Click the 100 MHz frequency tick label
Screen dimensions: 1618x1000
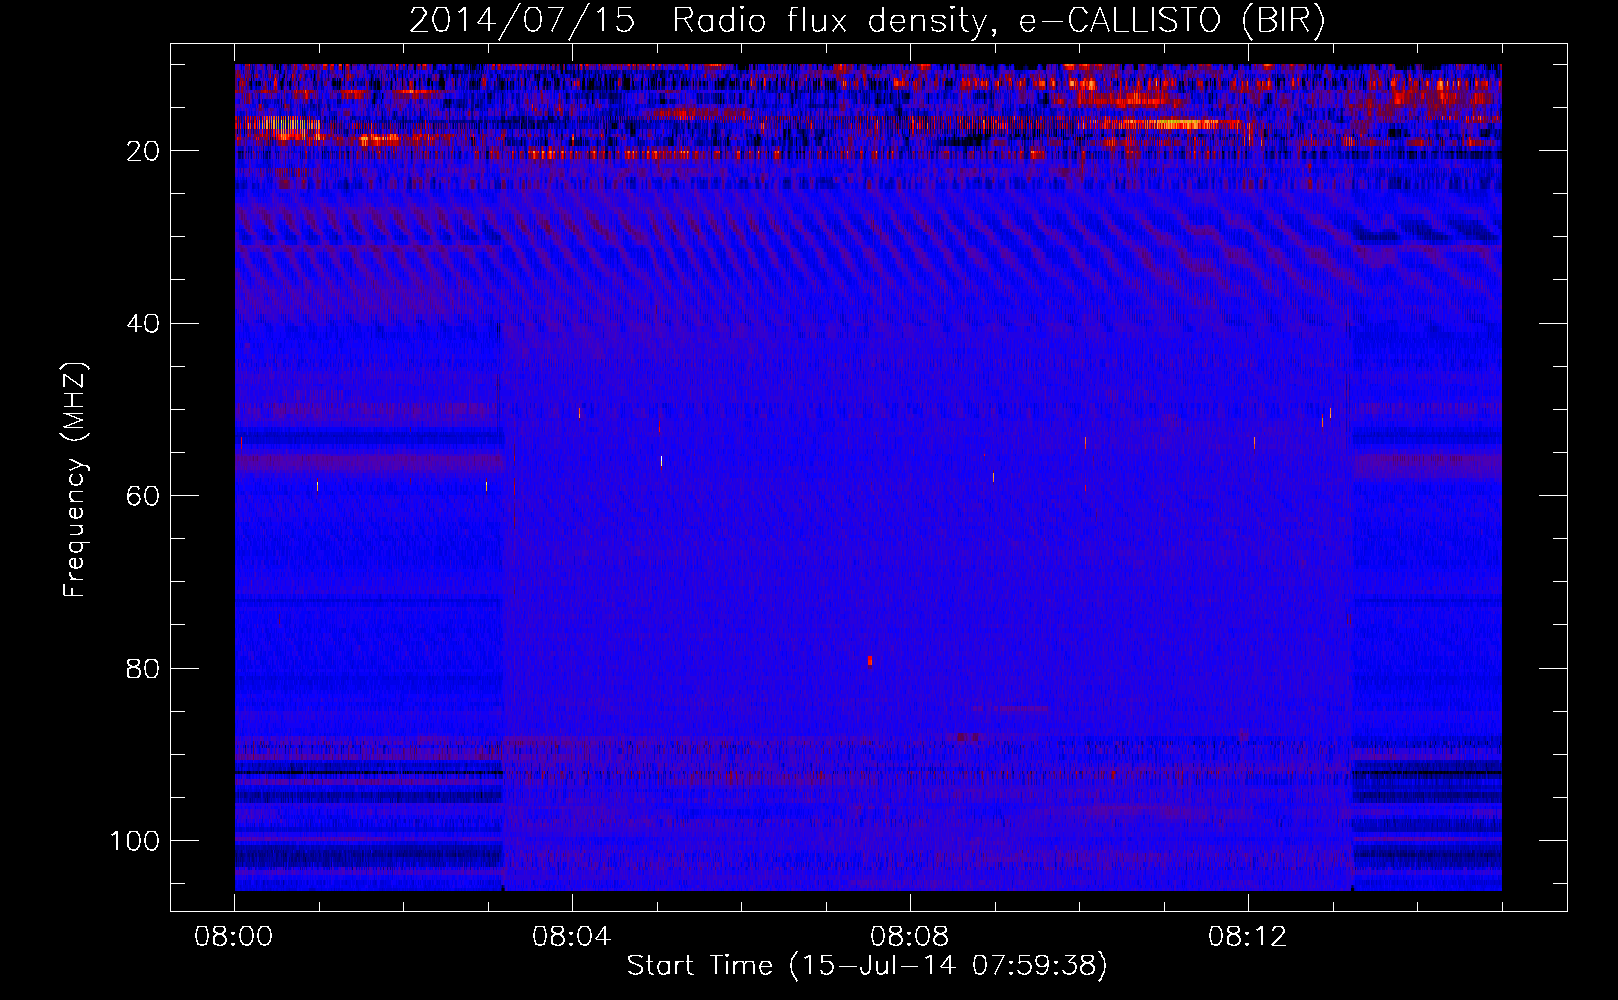[x=136, y=841]
